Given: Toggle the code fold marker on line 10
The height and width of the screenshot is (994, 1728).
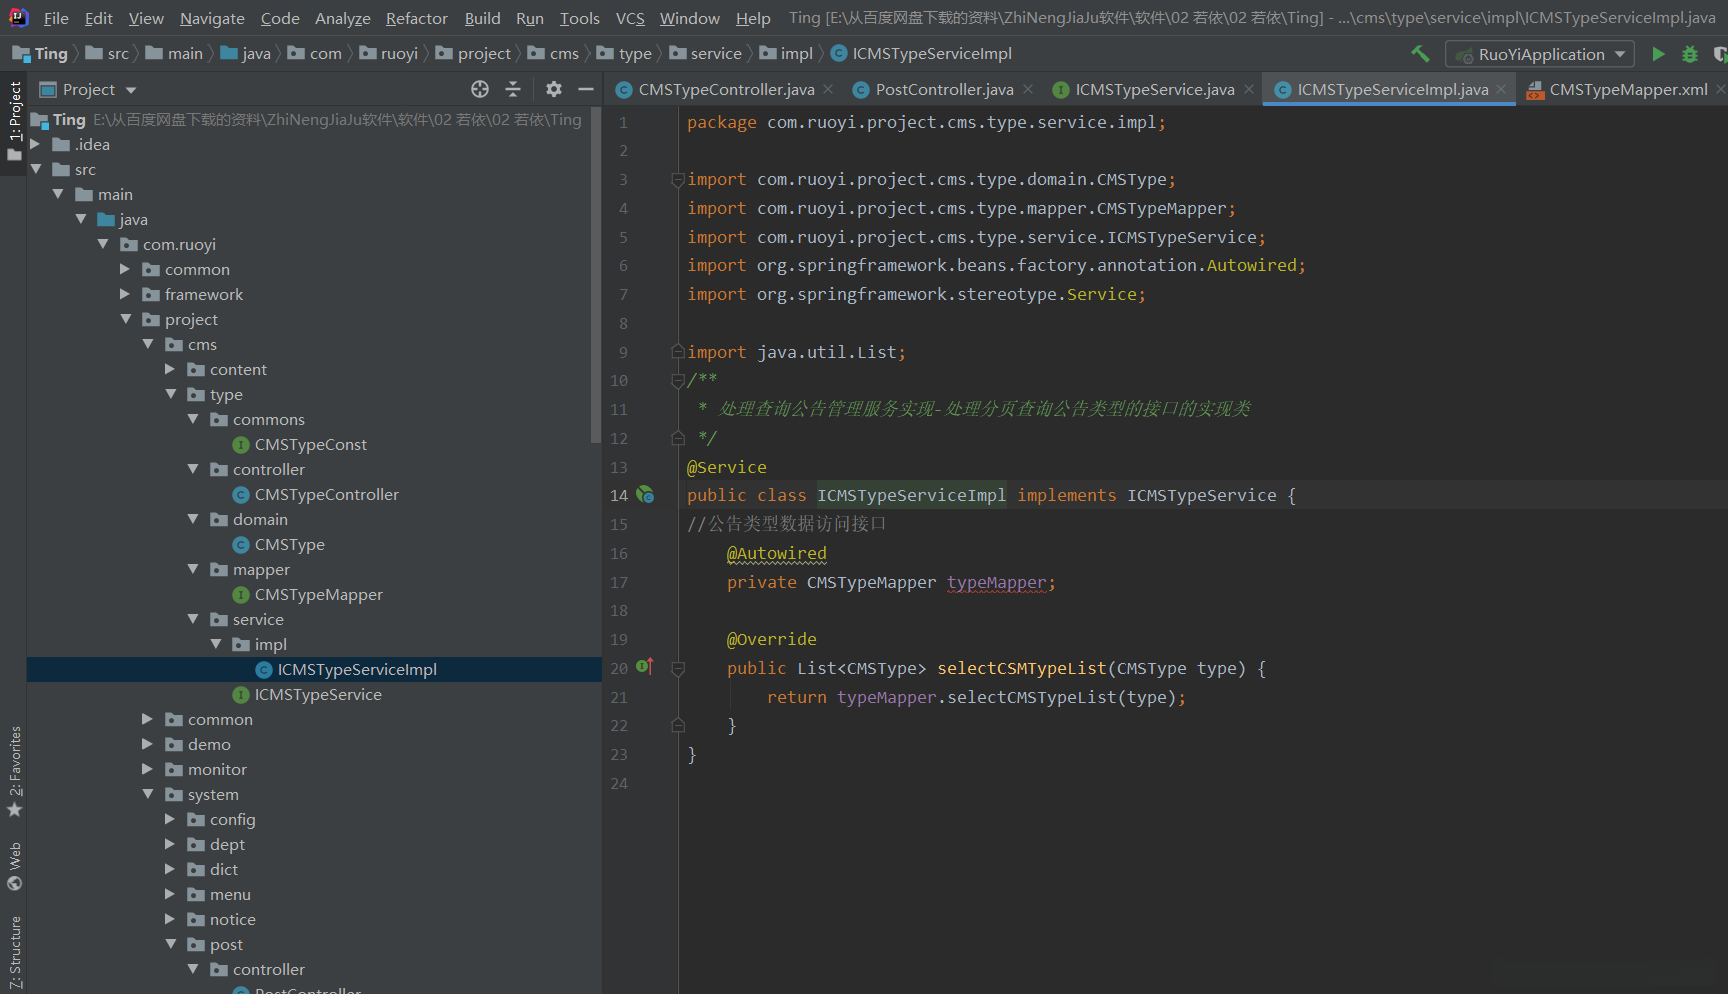Looking at the screenshot, I should (x=678, y=381).
